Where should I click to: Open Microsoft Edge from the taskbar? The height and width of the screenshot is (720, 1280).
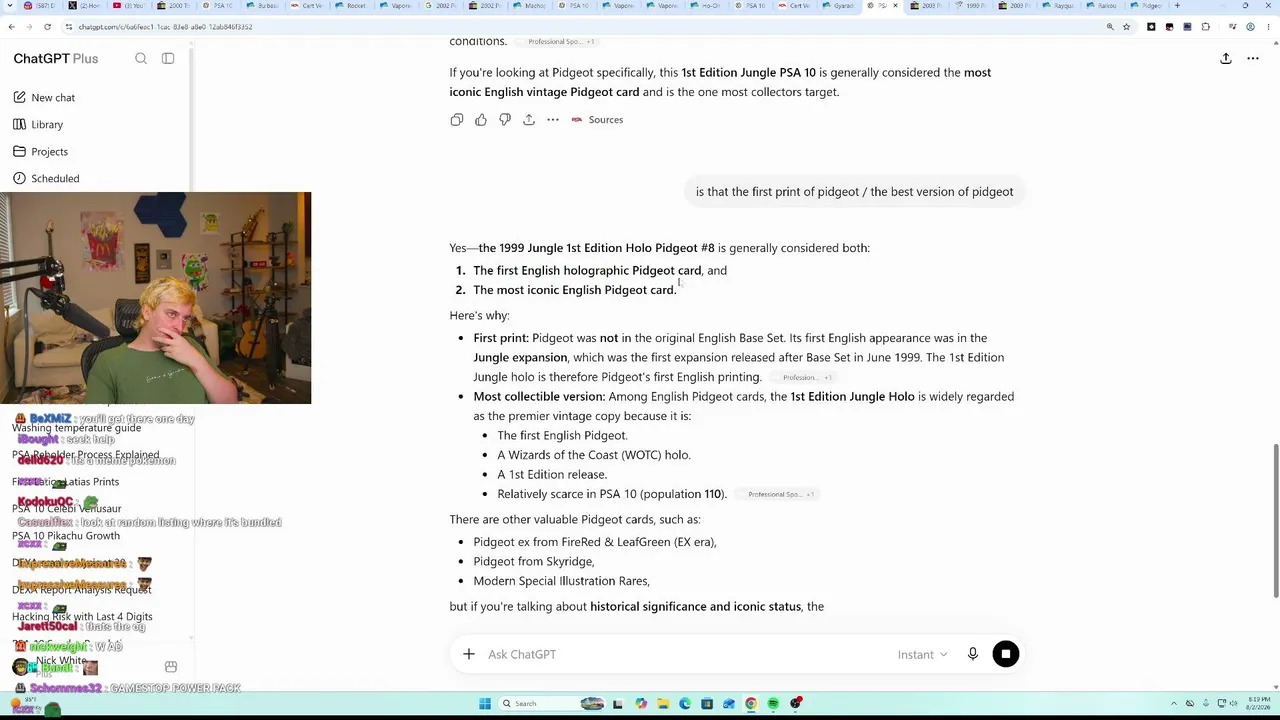685,704
